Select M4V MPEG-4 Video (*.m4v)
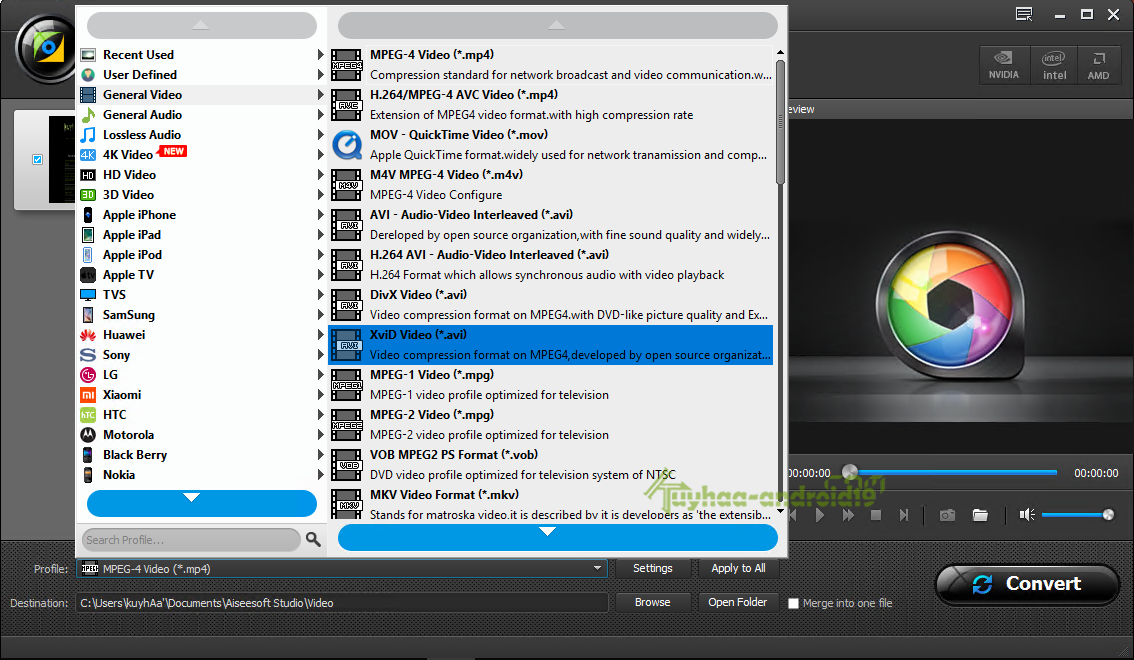The width and height of the screenshot is (1134, 660). [551, 184]
